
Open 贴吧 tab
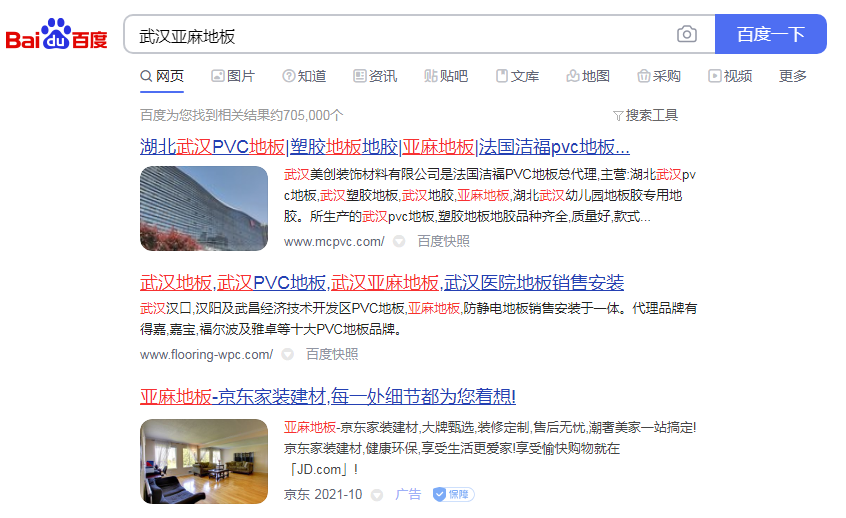[446, 76]
